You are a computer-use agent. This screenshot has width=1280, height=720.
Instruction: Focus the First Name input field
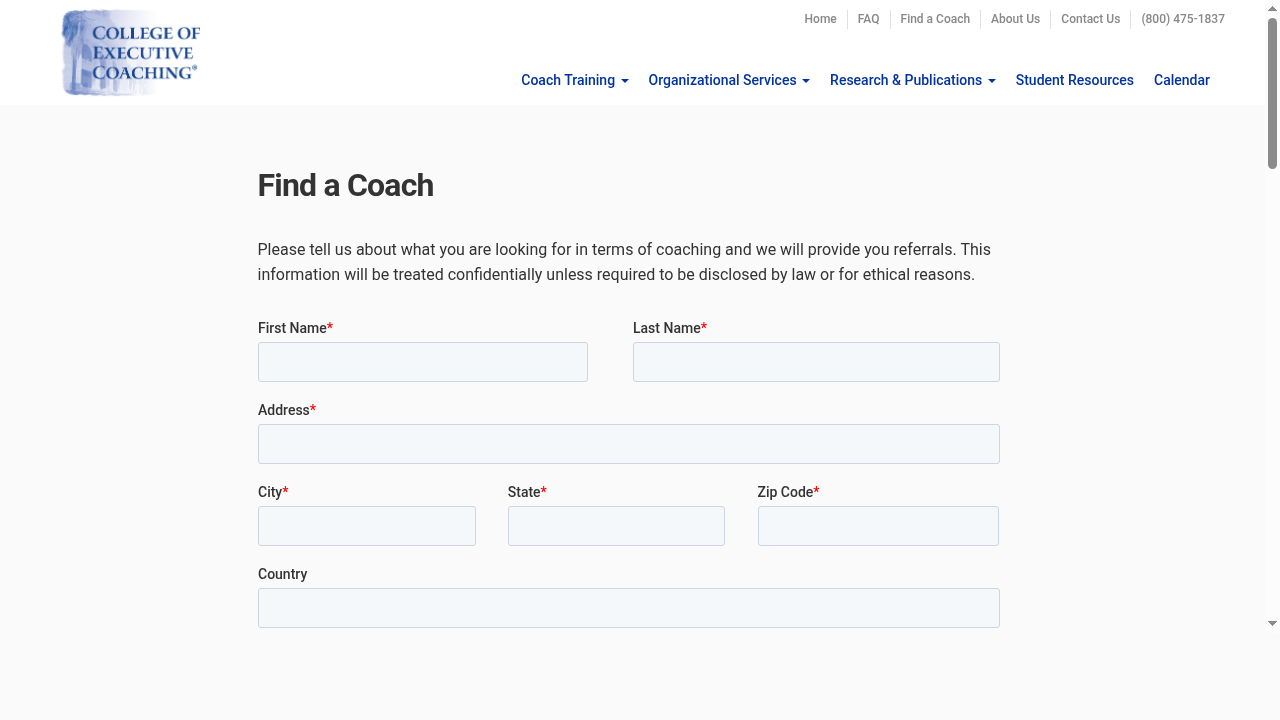(423, 362)
